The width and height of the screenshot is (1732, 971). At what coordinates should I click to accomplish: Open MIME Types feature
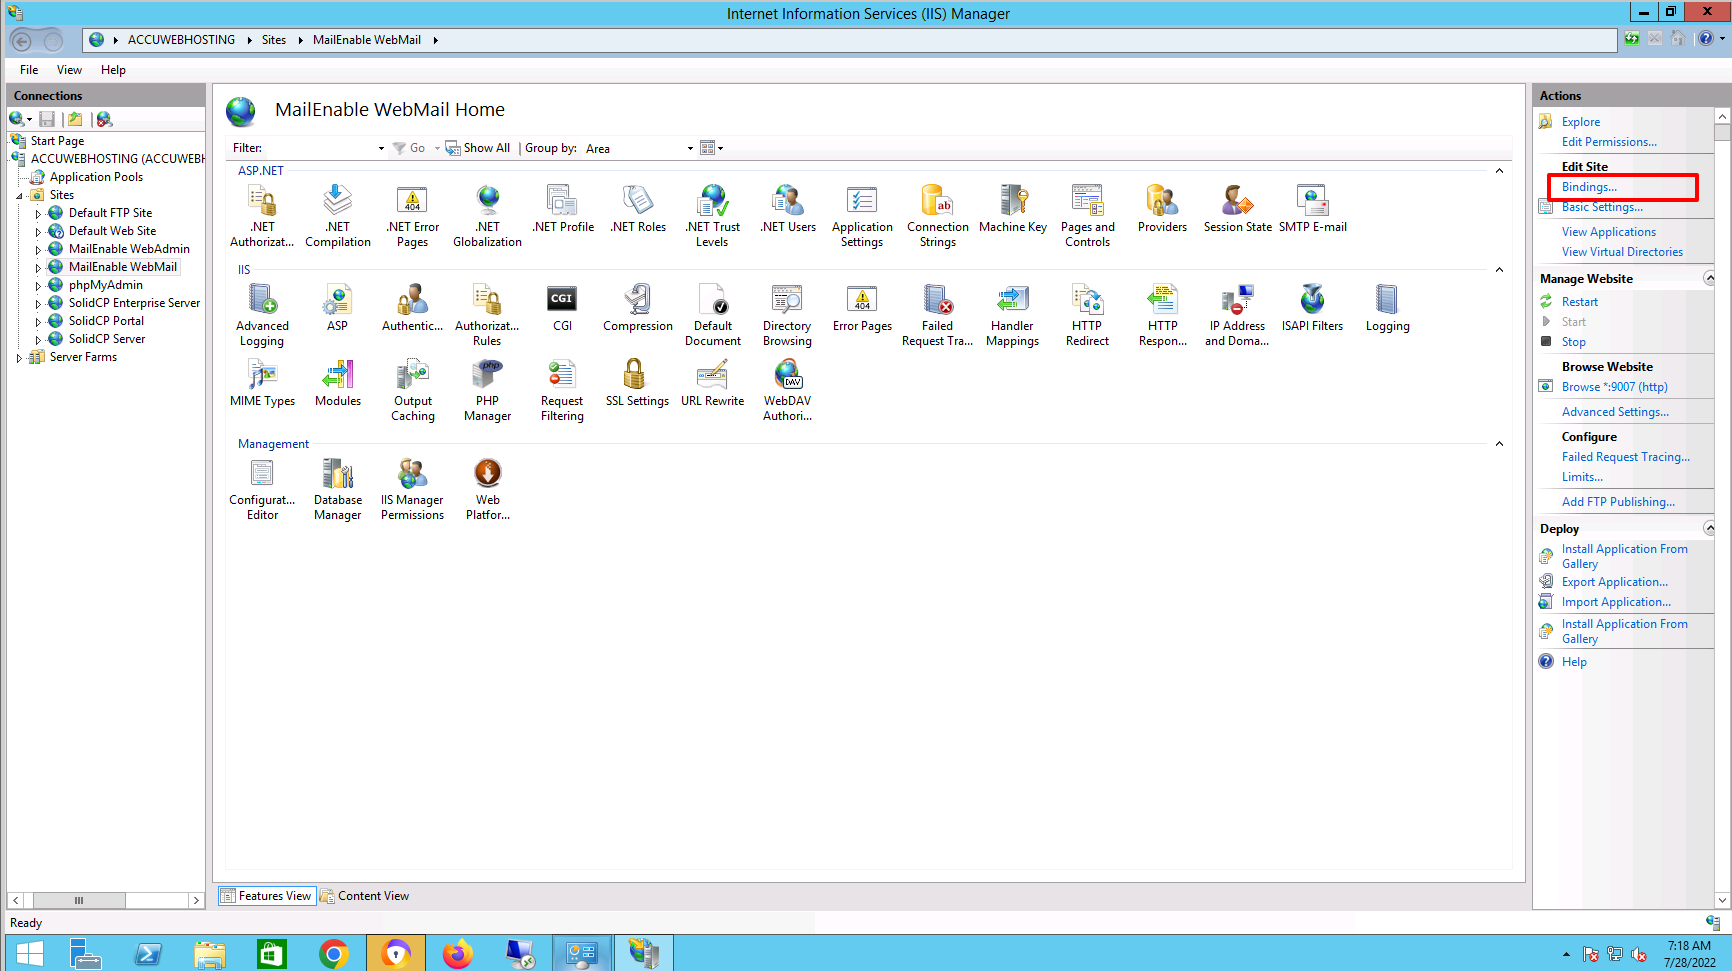coord(262,383)
